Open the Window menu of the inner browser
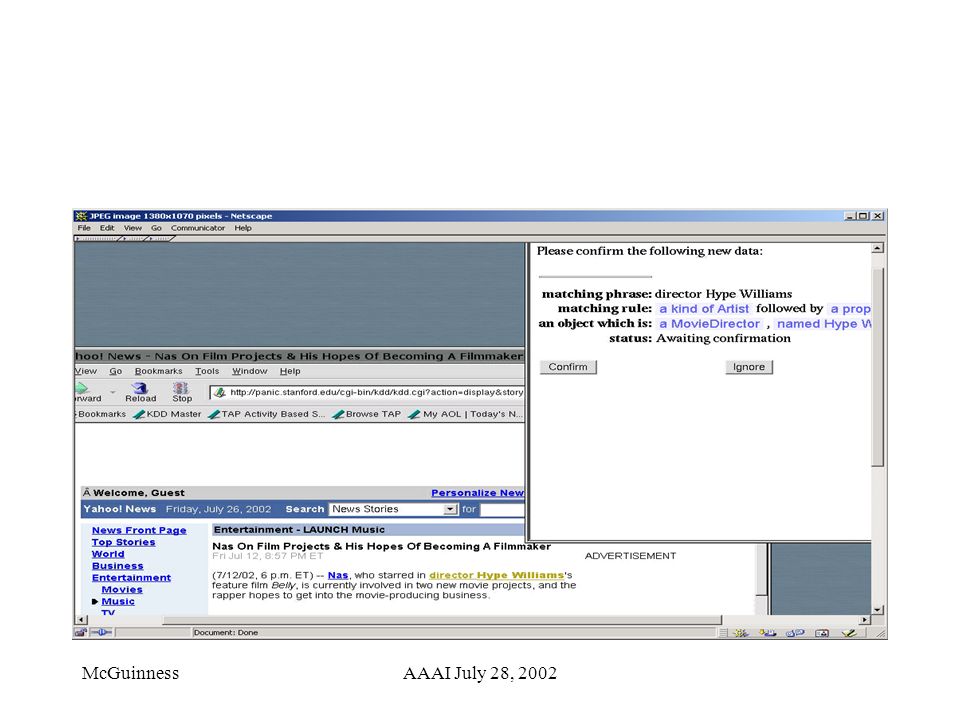 coord(249,371)
